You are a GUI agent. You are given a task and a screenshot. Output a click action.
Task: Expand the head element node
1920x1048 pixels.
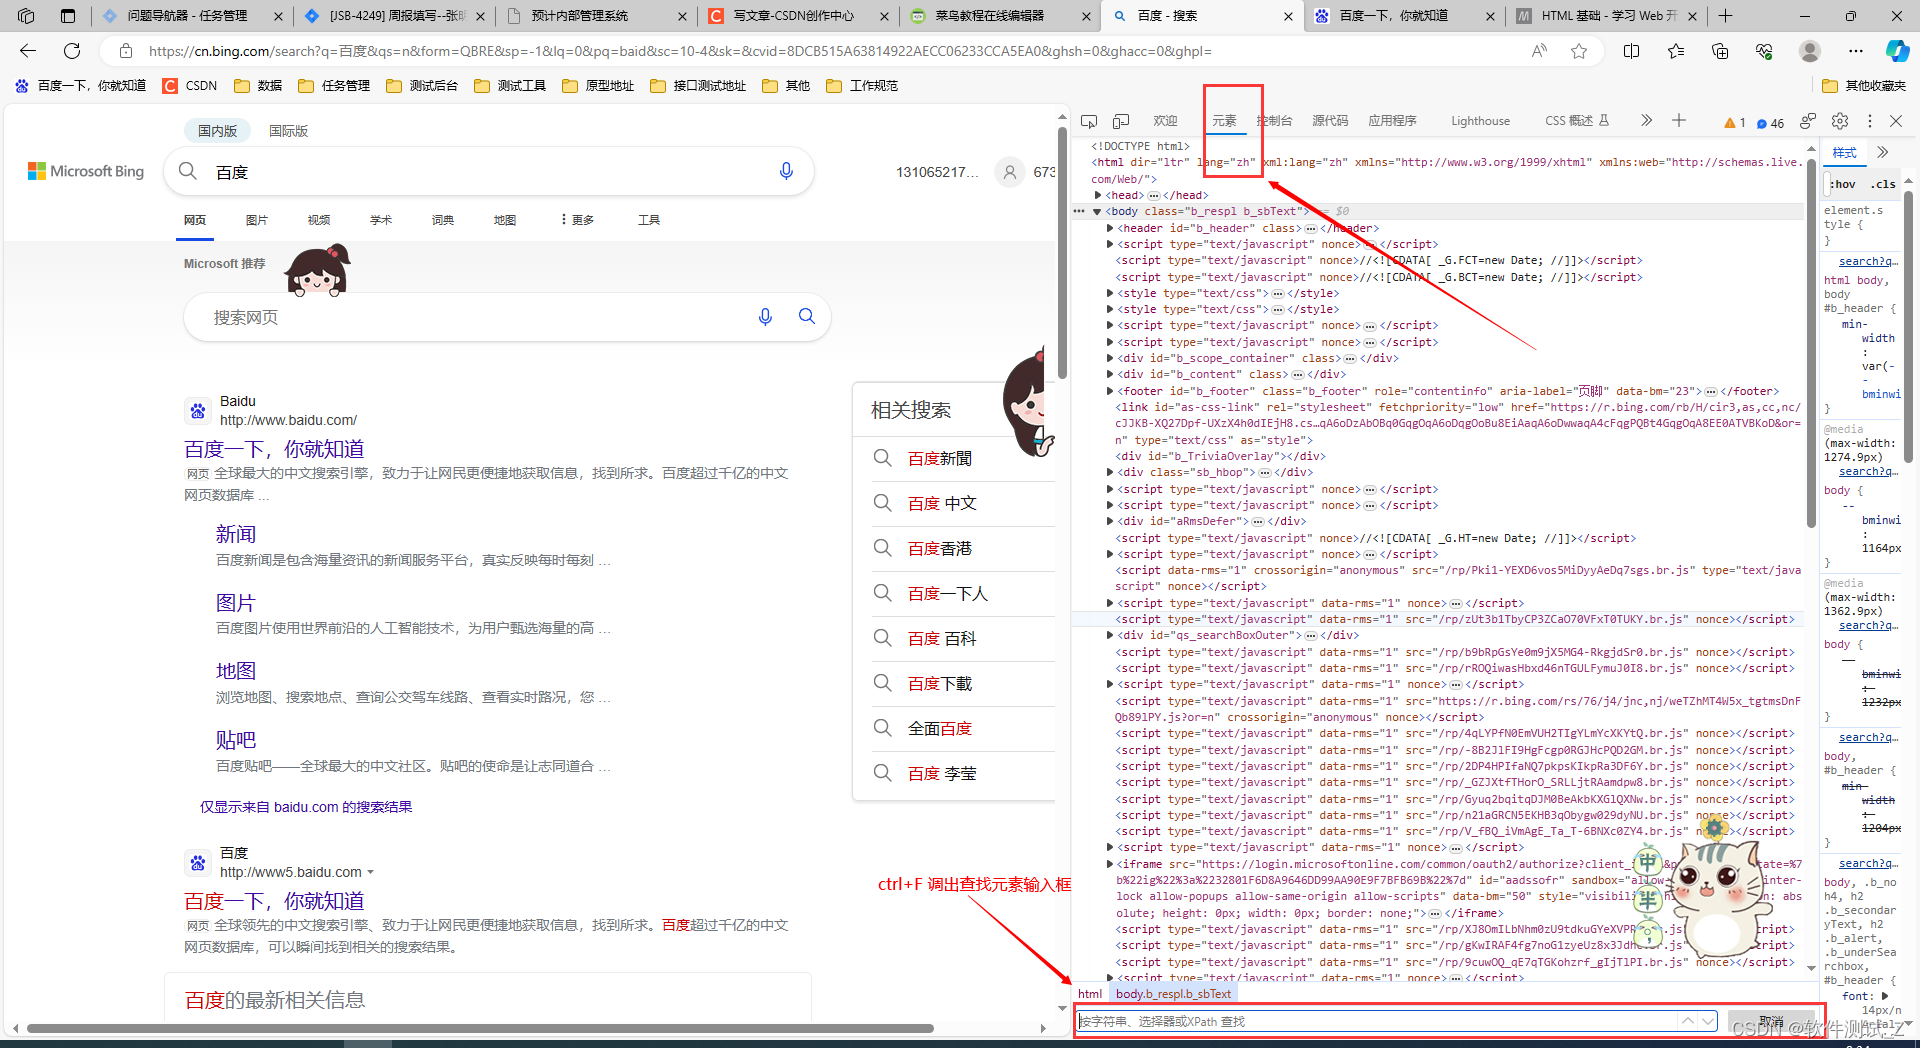tap(1098, 195)
